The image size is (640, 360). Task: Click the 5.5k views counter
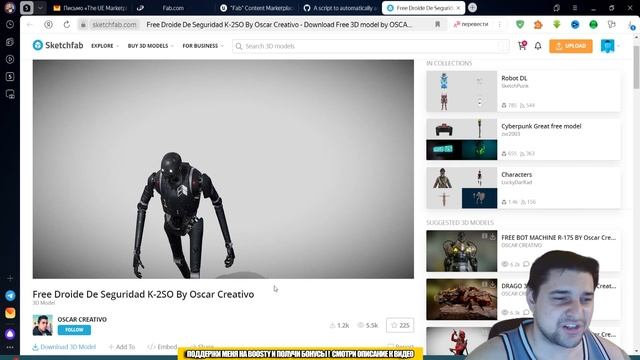click(368, 325)
